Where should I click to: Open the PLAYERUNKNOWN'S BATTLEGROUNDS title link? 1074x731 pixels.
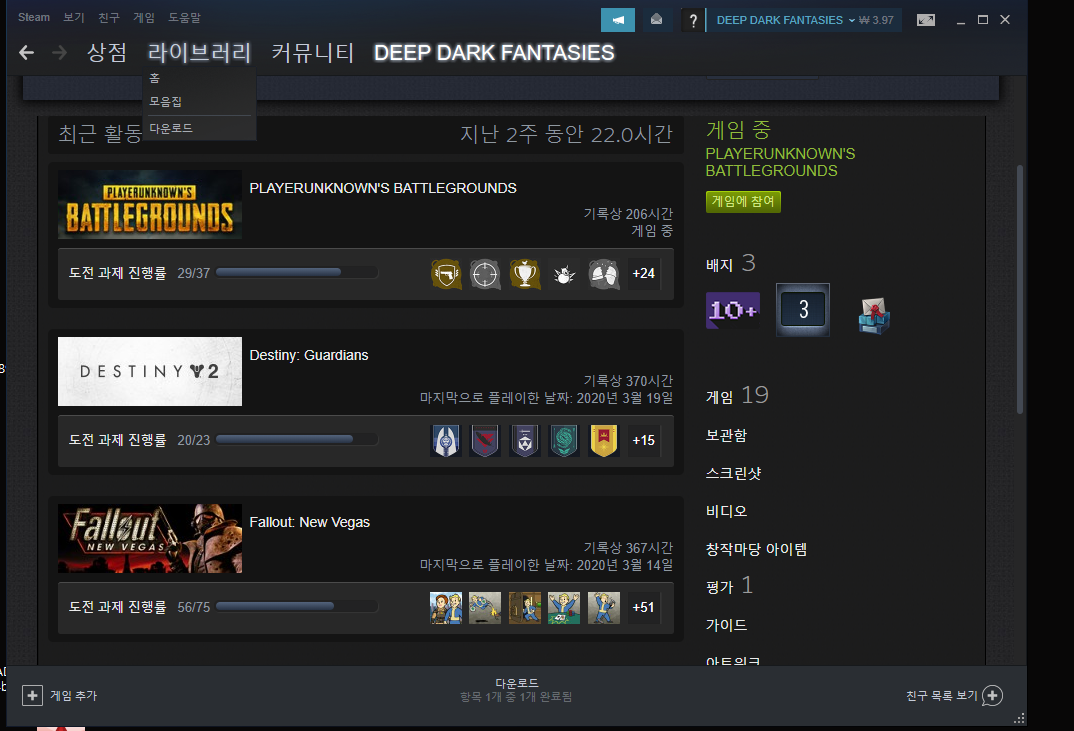(x=383, y=188)
